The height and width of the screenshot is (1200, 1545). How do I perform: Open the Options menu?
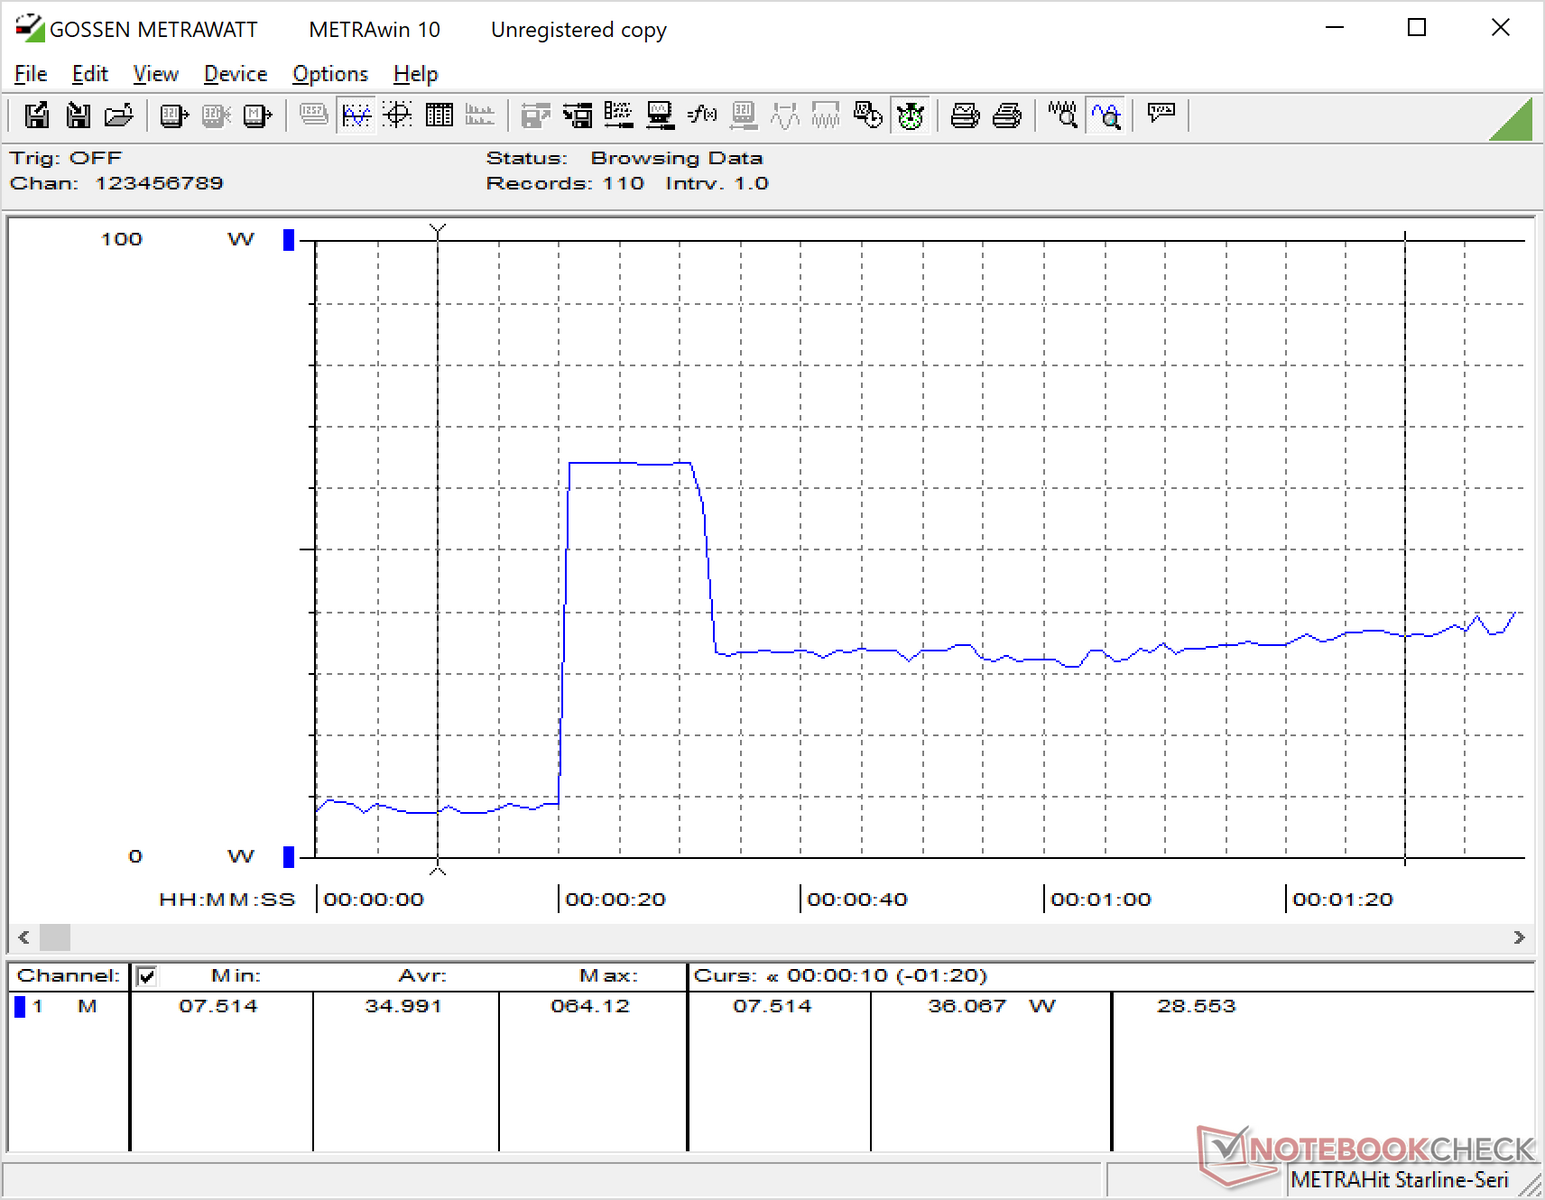point(330,74)
